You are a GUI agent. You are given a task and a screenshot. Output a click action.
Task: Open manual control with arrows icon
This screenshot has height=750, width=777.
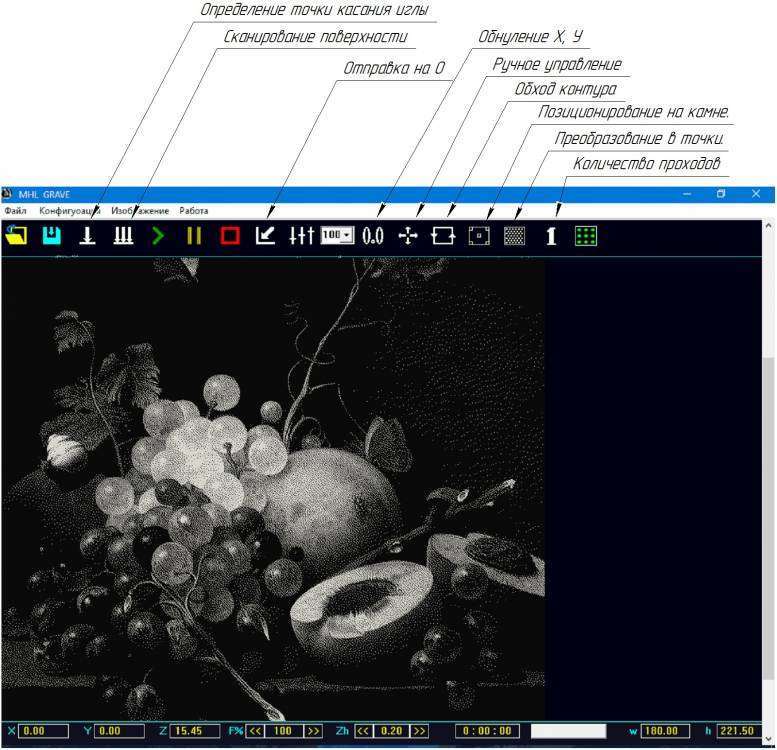pyautogui.click(x=408, y=236)
